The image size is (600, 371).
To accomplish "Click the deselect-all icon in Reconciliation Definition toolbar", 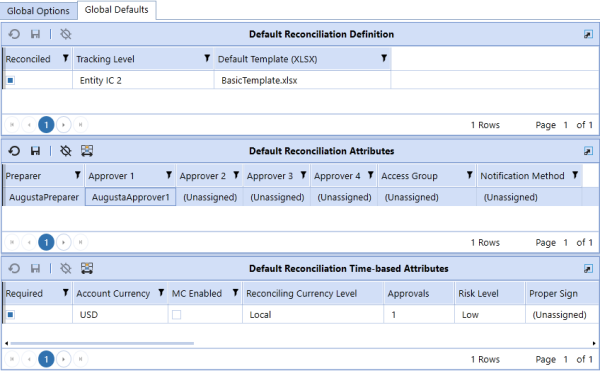I will pos(66,34).
